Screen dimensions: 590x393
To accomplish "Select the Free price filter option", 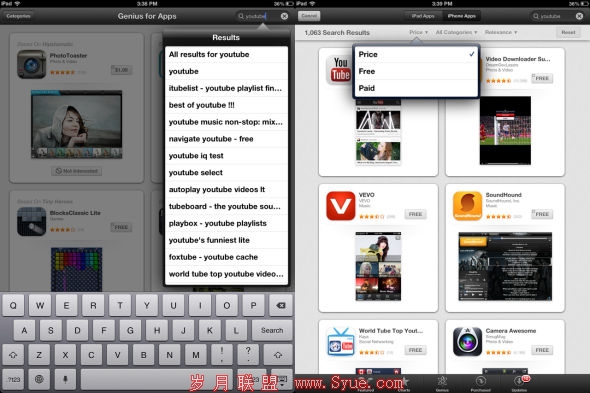I will [416, 71].
